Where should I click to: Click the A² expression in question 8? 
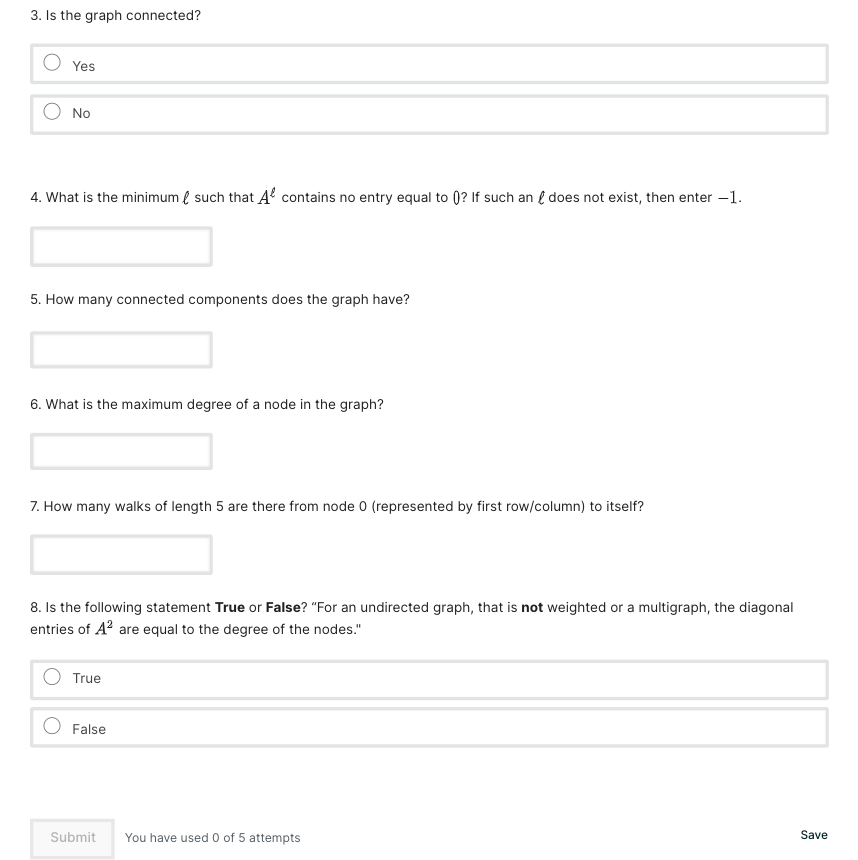click(x=104, y=628)
